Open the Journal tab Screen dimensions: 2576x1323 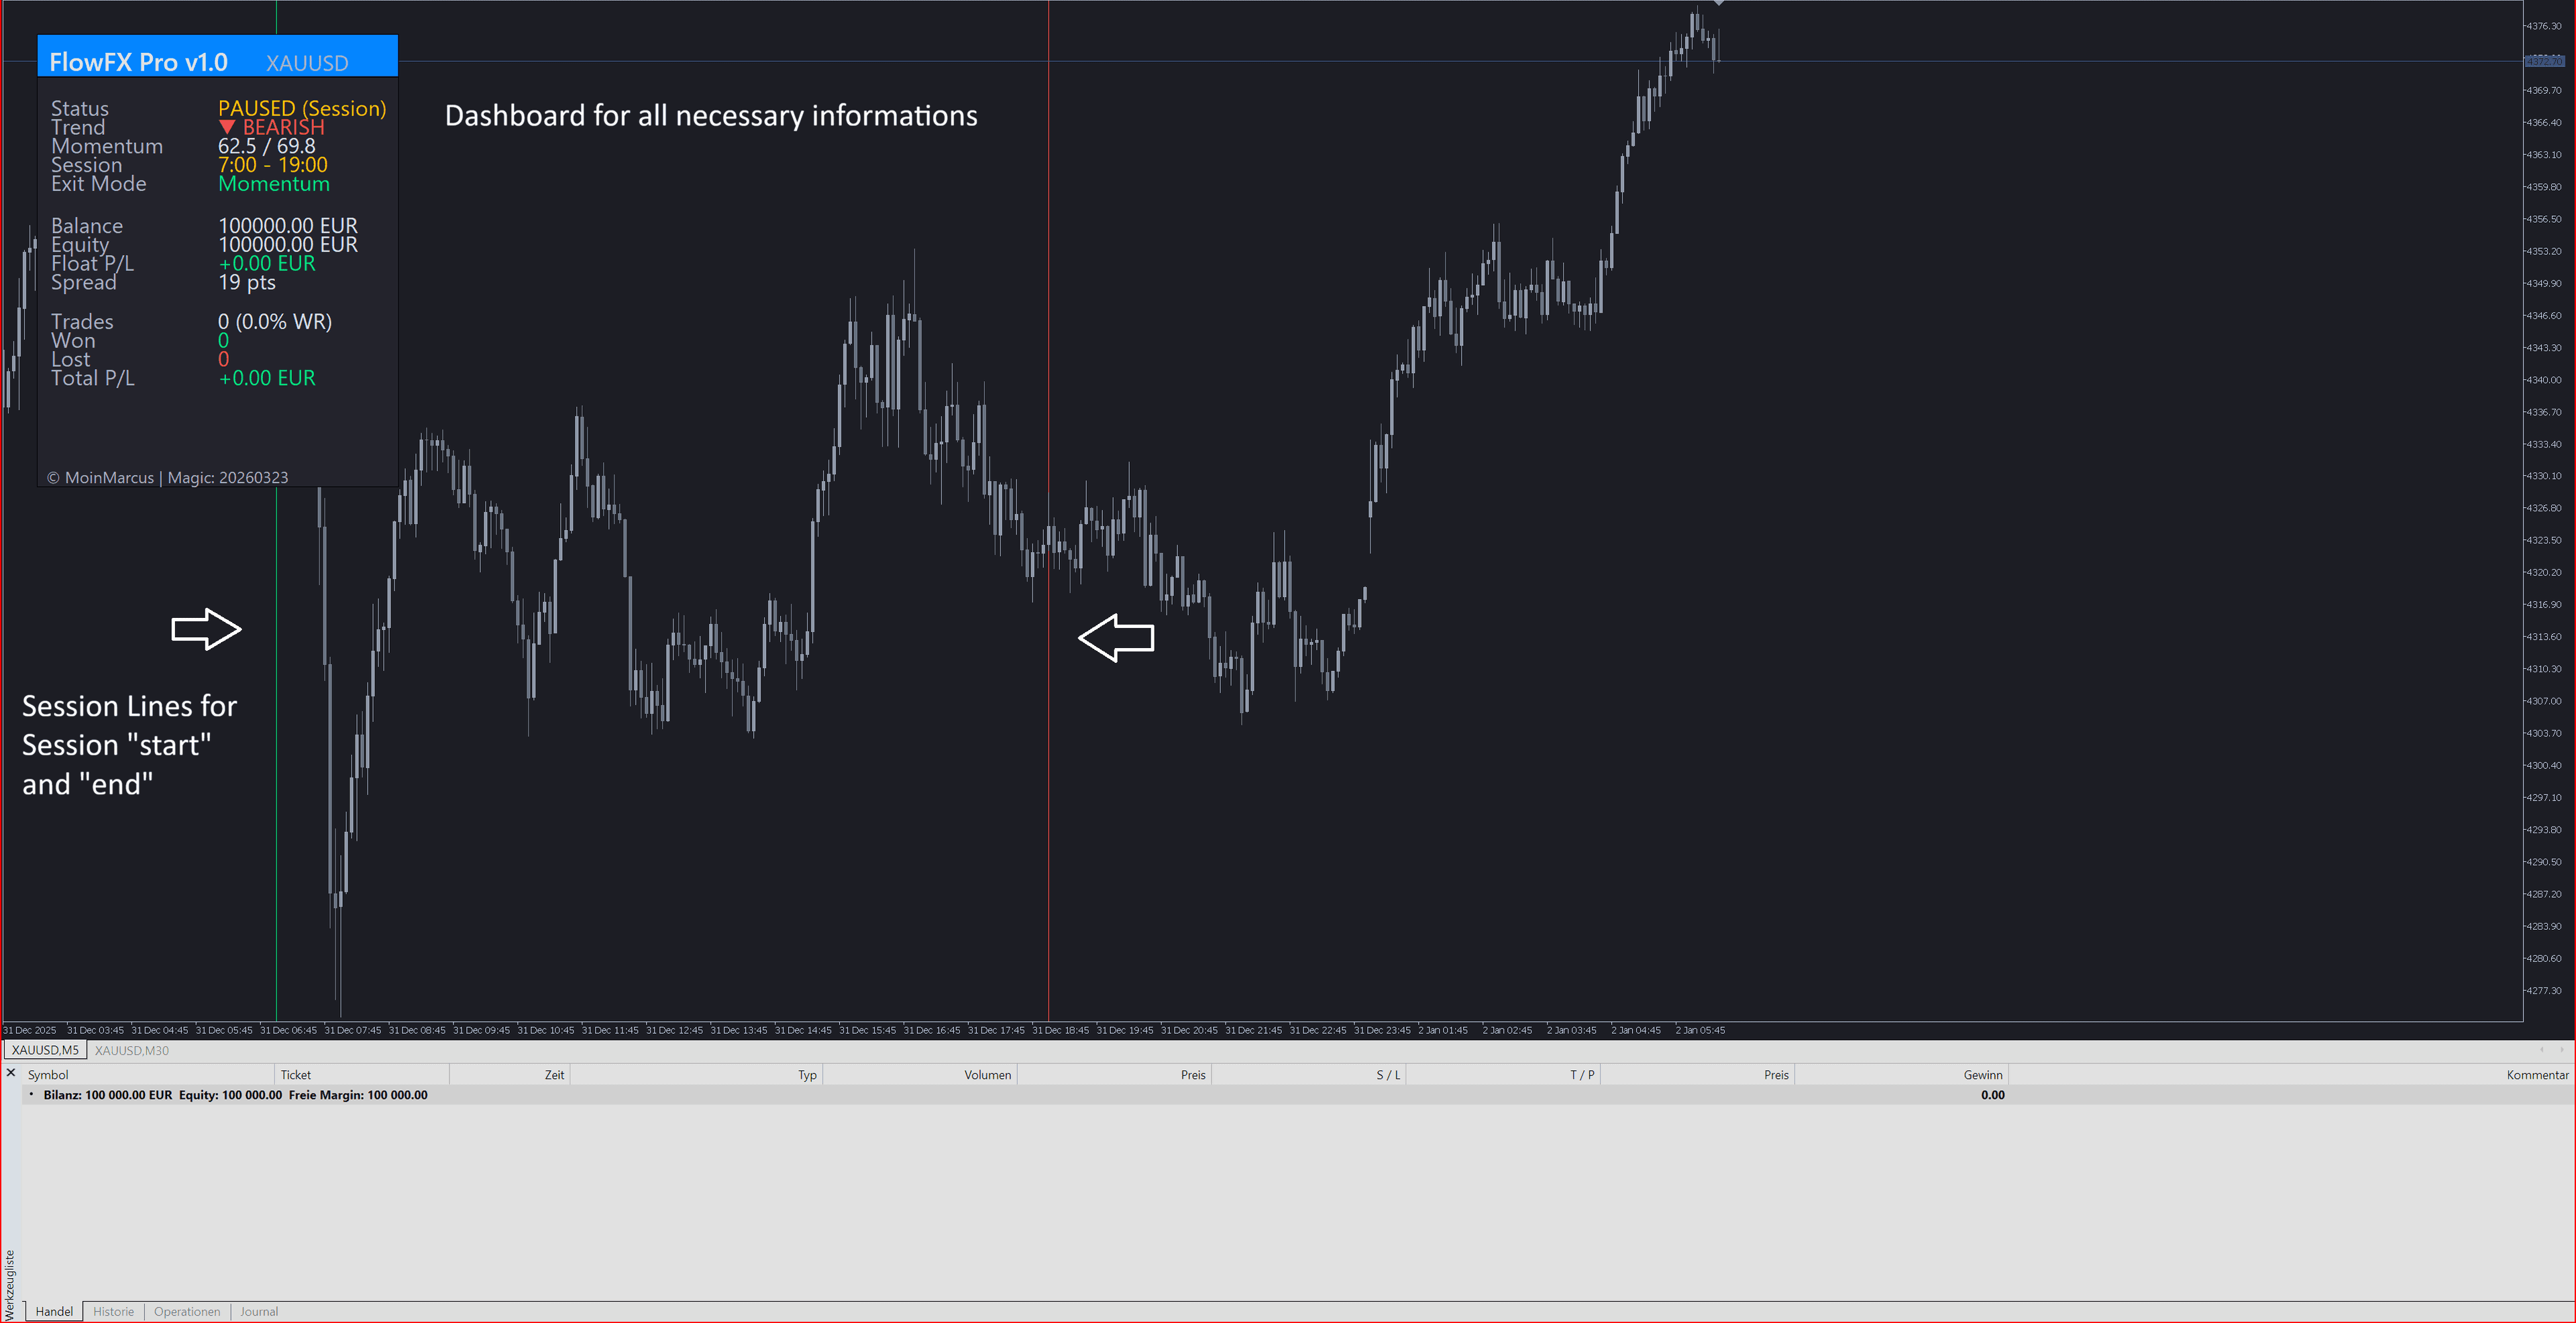pyautogui.click(x=259, y=1311)
